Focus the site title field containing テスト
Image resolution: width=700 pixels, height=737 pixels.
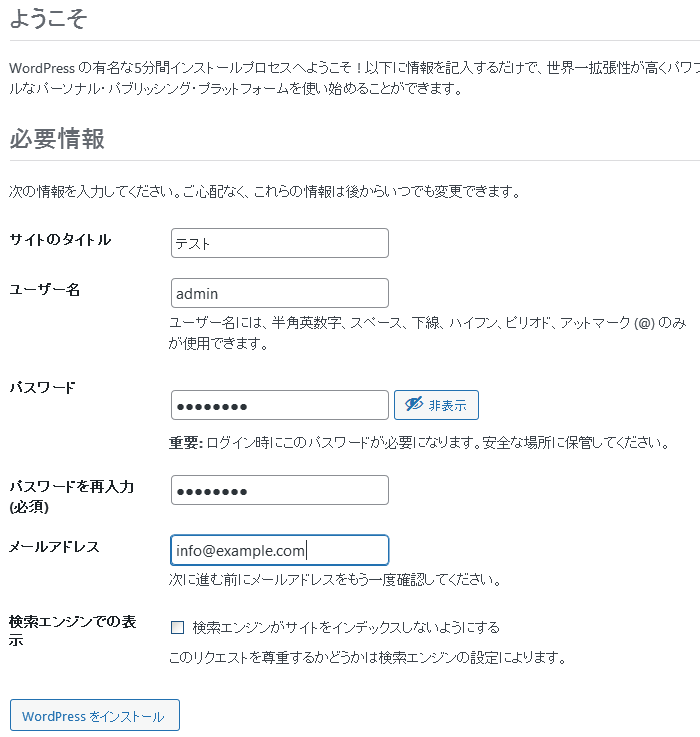click(x=280, y=243)
